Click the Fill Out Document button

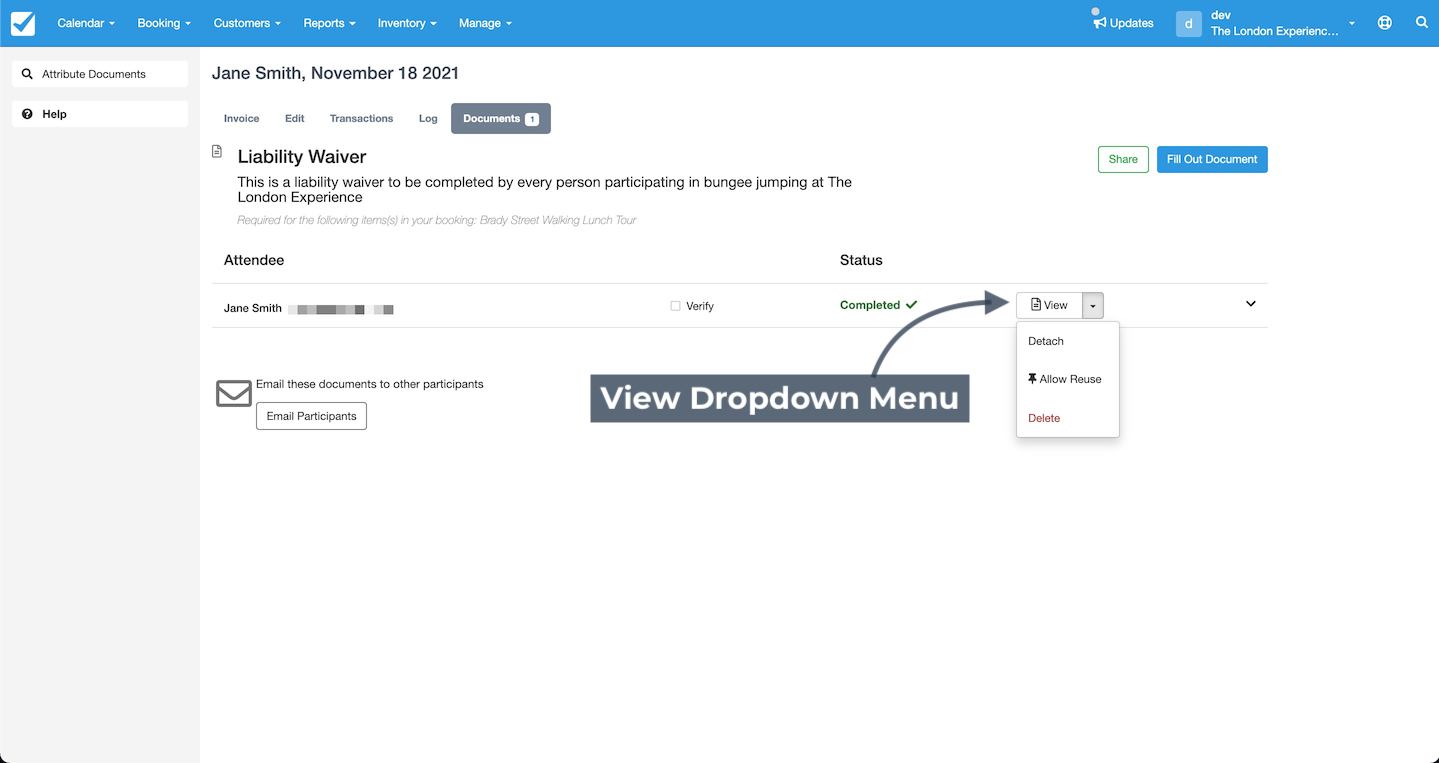[x=1212, y=159]
